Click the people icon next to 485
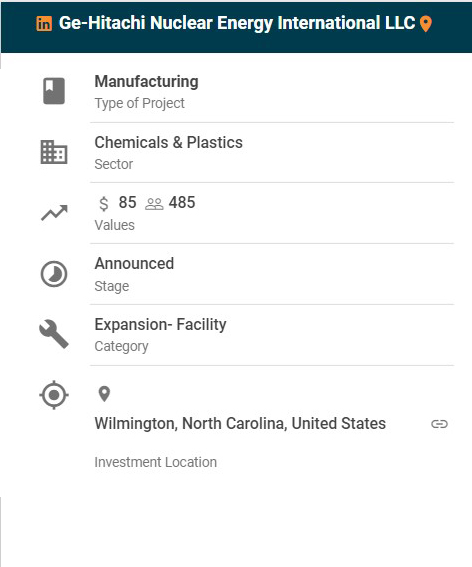This screenshot has height=567, width=472. [x=154, y=204]
